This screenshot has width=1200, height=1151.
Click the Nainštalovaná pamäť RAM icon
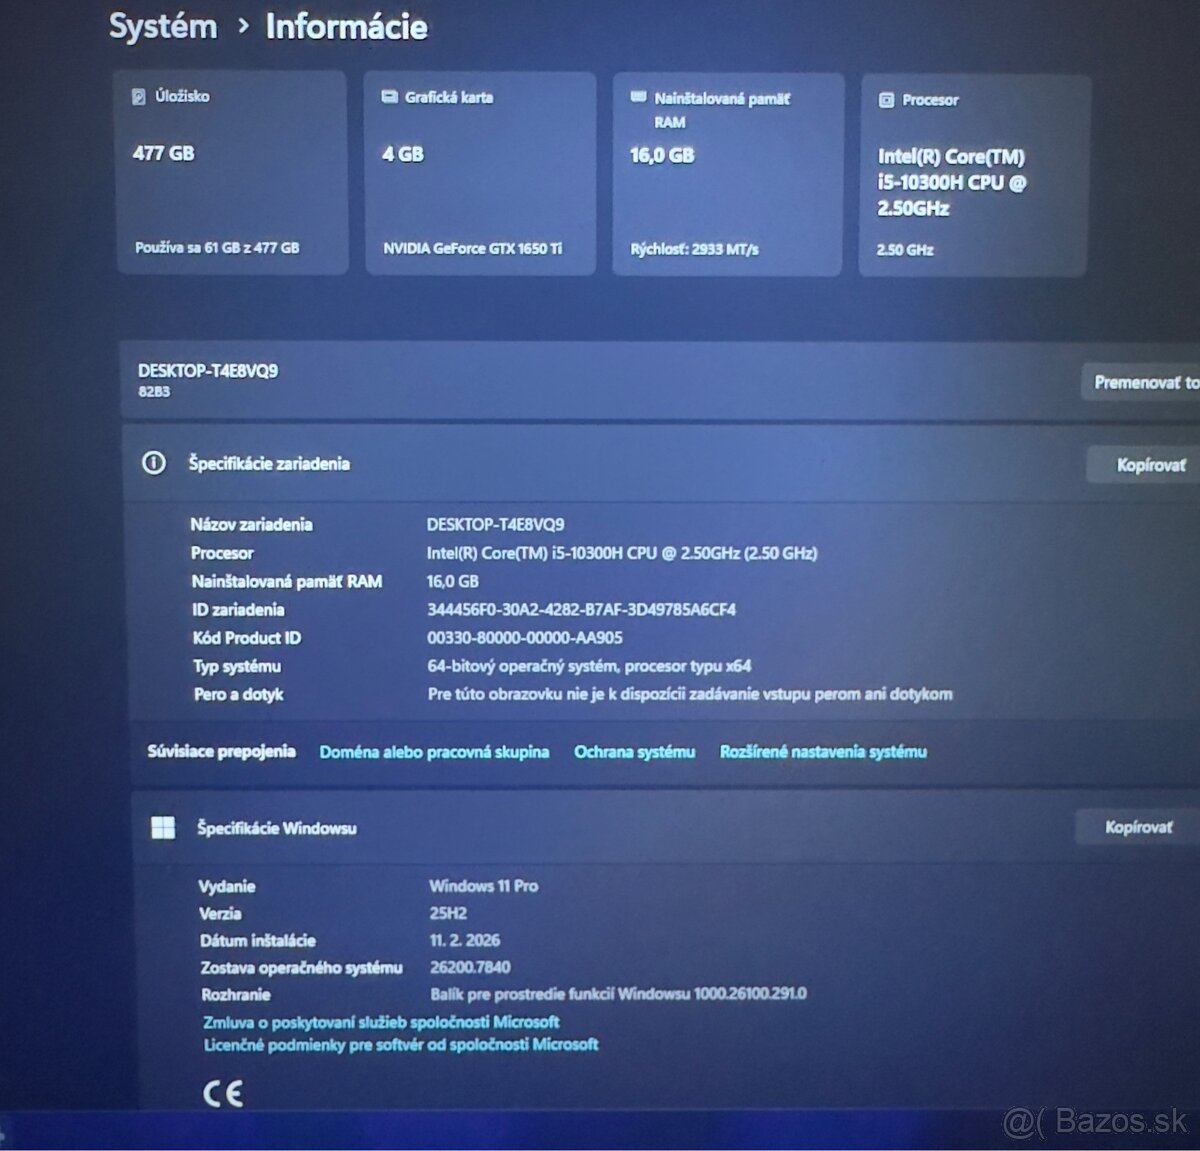coord(638,97)
